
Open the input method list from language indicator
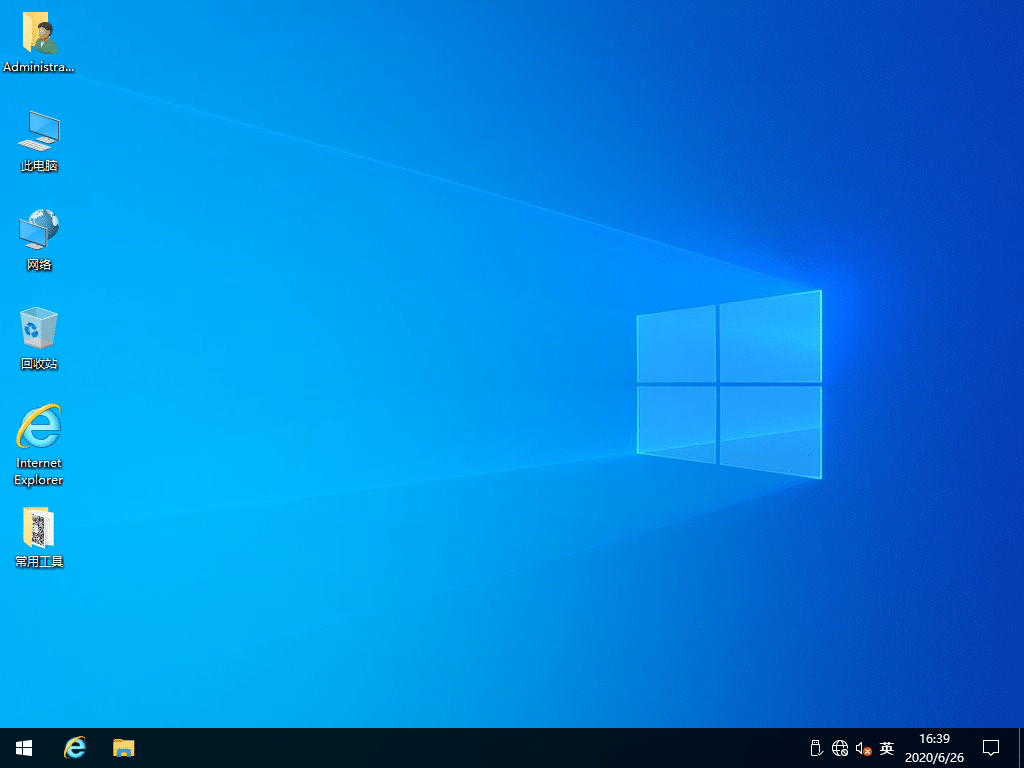pyautogui.click(x=886, y=747)
